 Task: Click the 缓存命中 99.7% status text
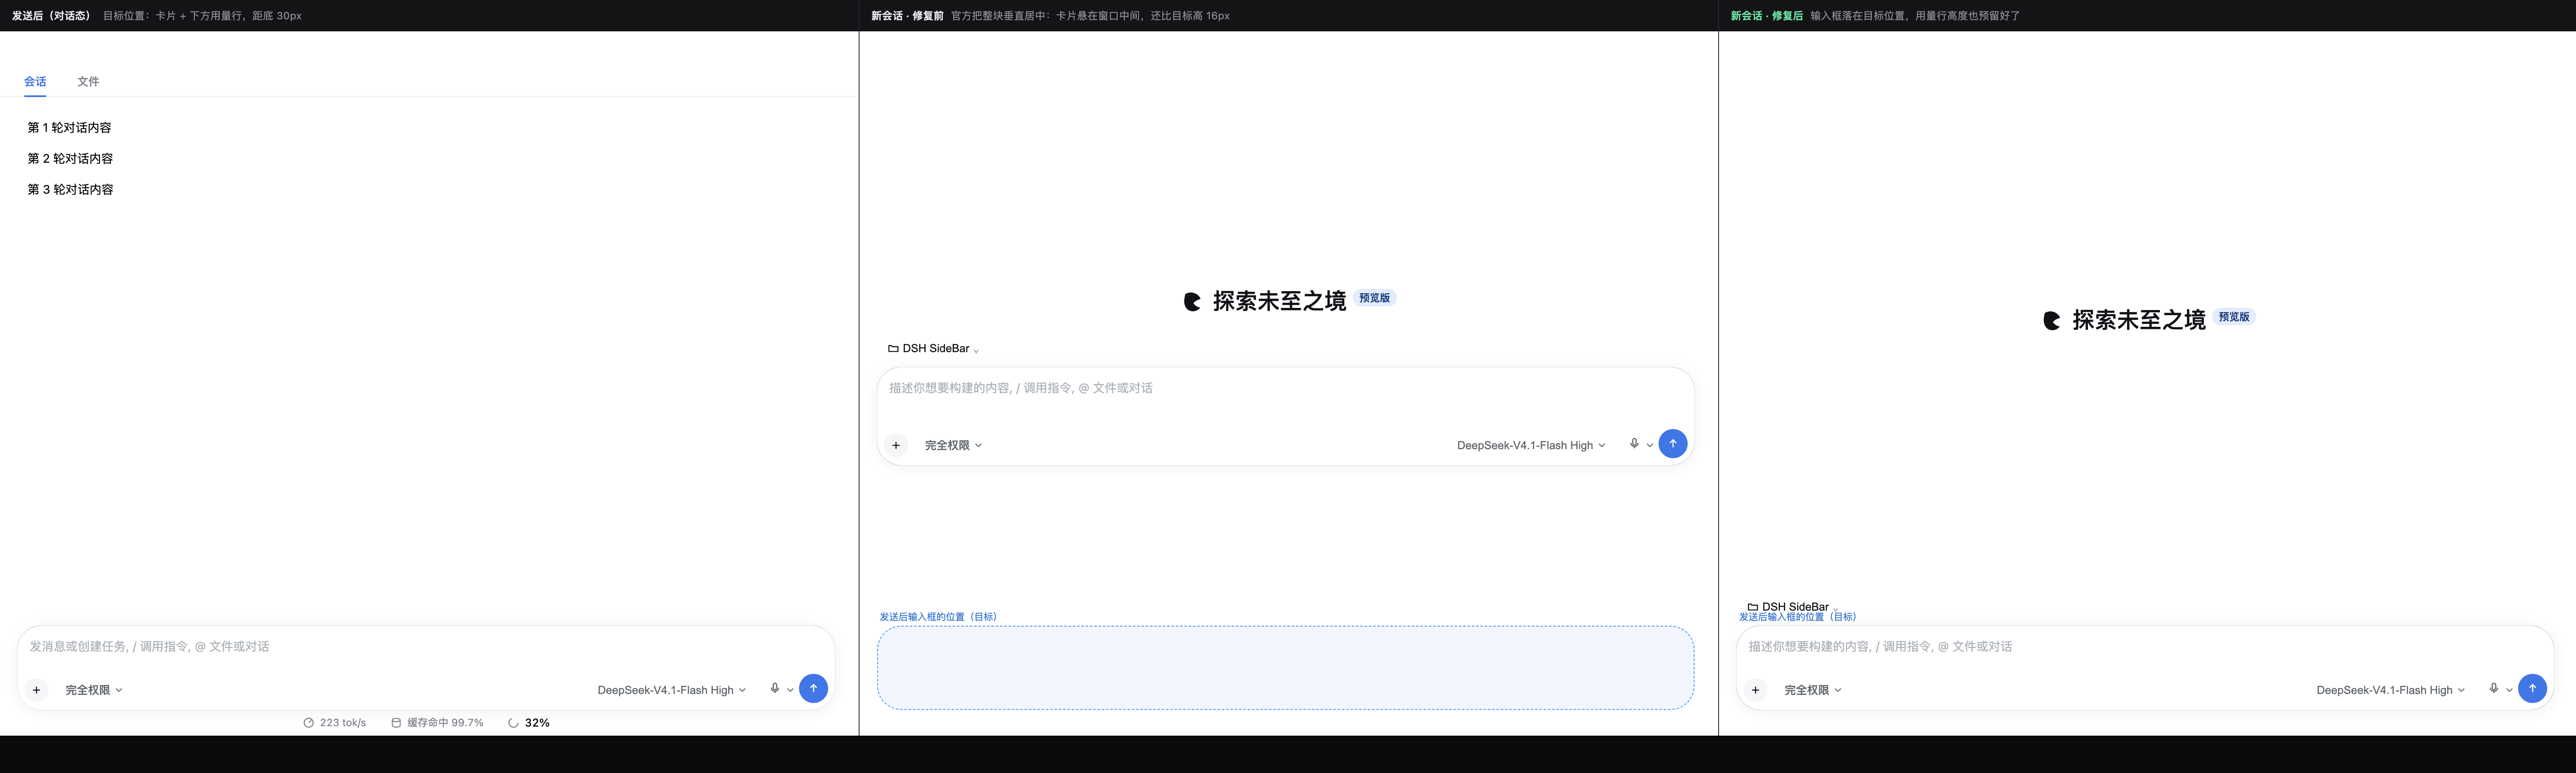pyautogui.click(x=445, y=723)
